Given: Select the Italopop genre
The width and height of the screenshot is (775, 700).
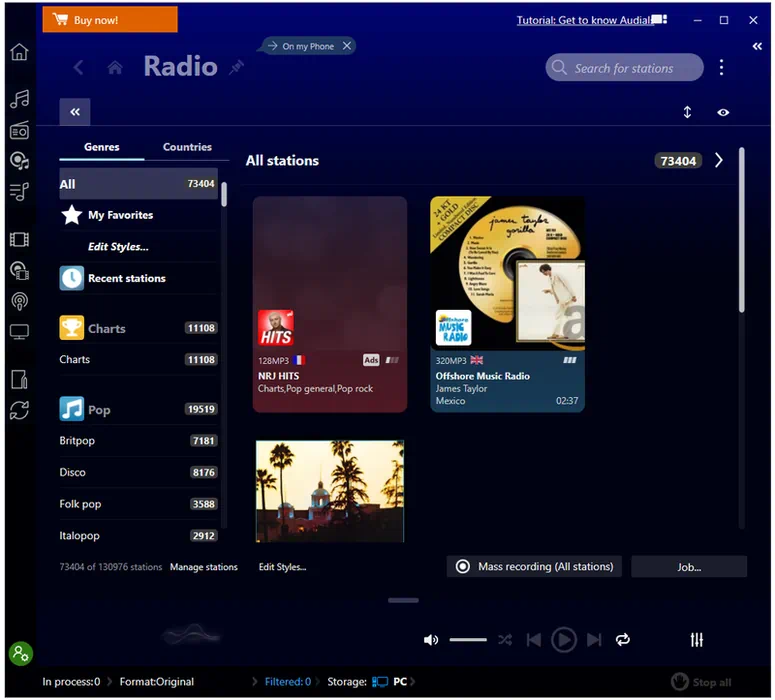Looking at the screenshot, I should pyautogui.click(x=138, y=535).
